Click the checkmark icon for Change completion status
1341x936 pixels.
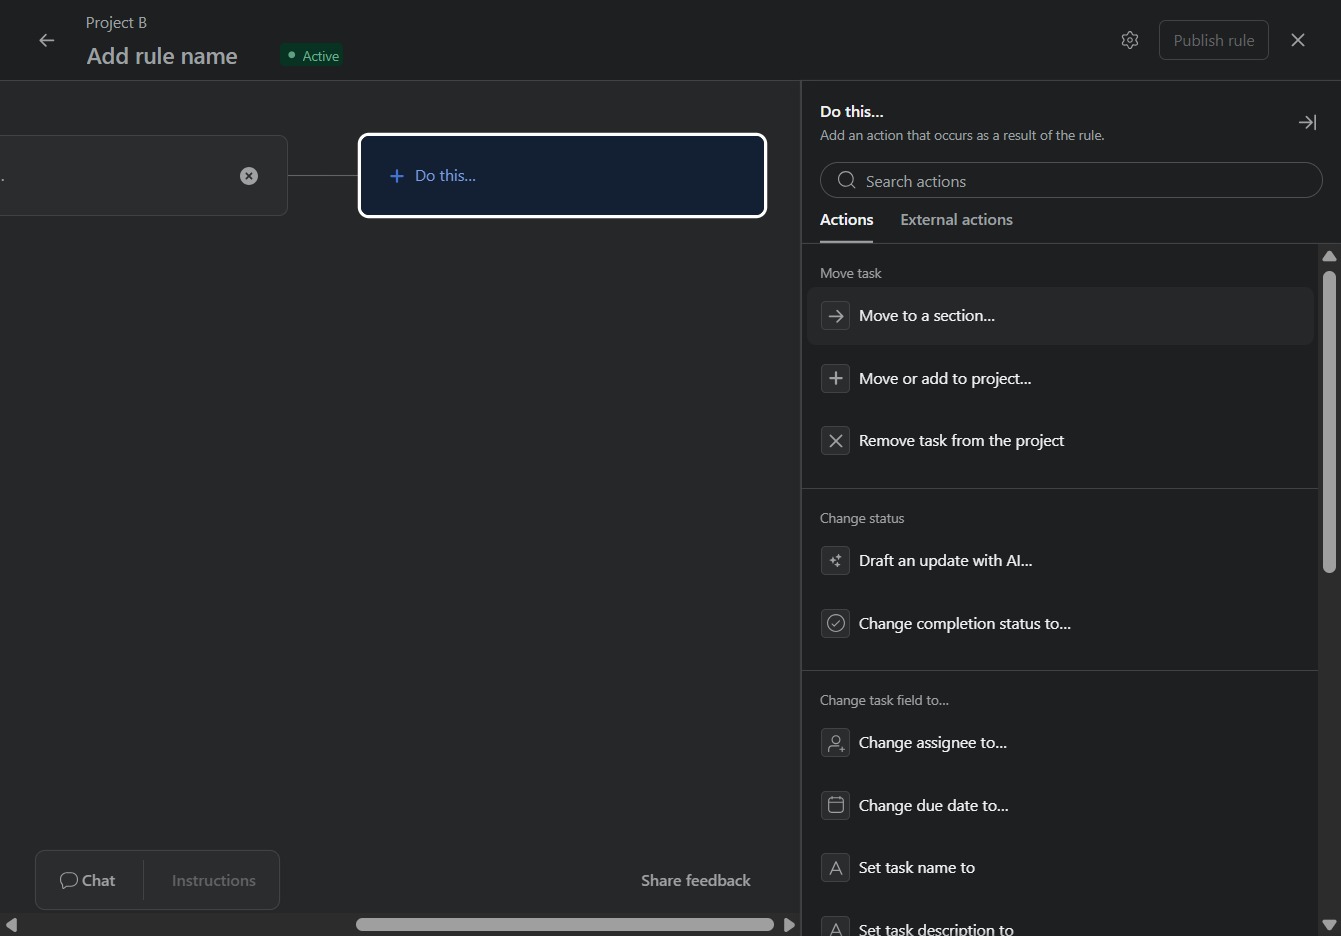tap(836, 624)
